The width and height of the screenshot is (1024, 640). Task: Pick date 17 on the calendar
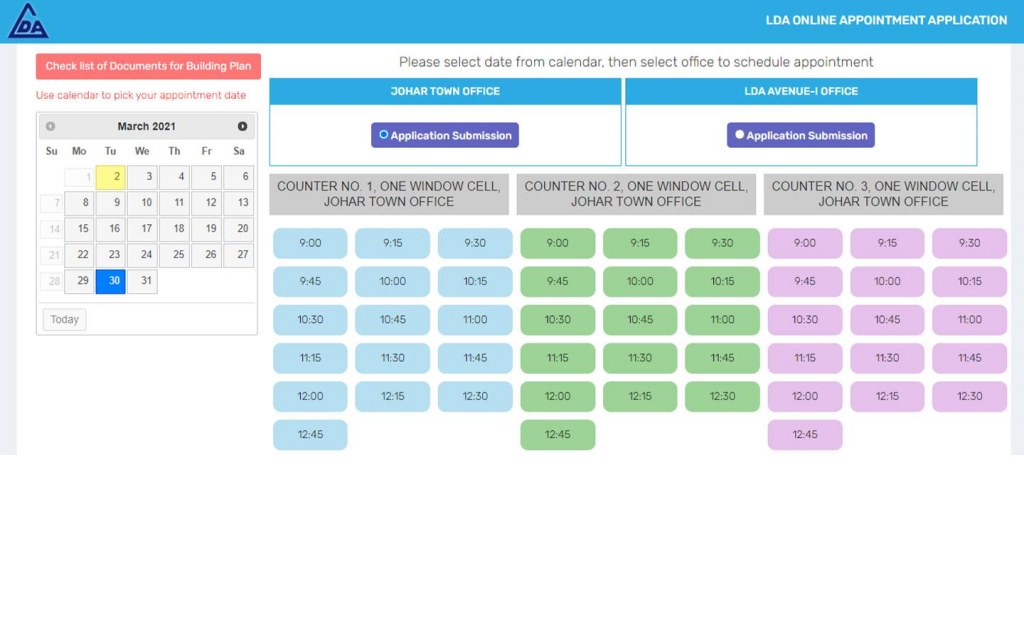(x=142, y=229)
